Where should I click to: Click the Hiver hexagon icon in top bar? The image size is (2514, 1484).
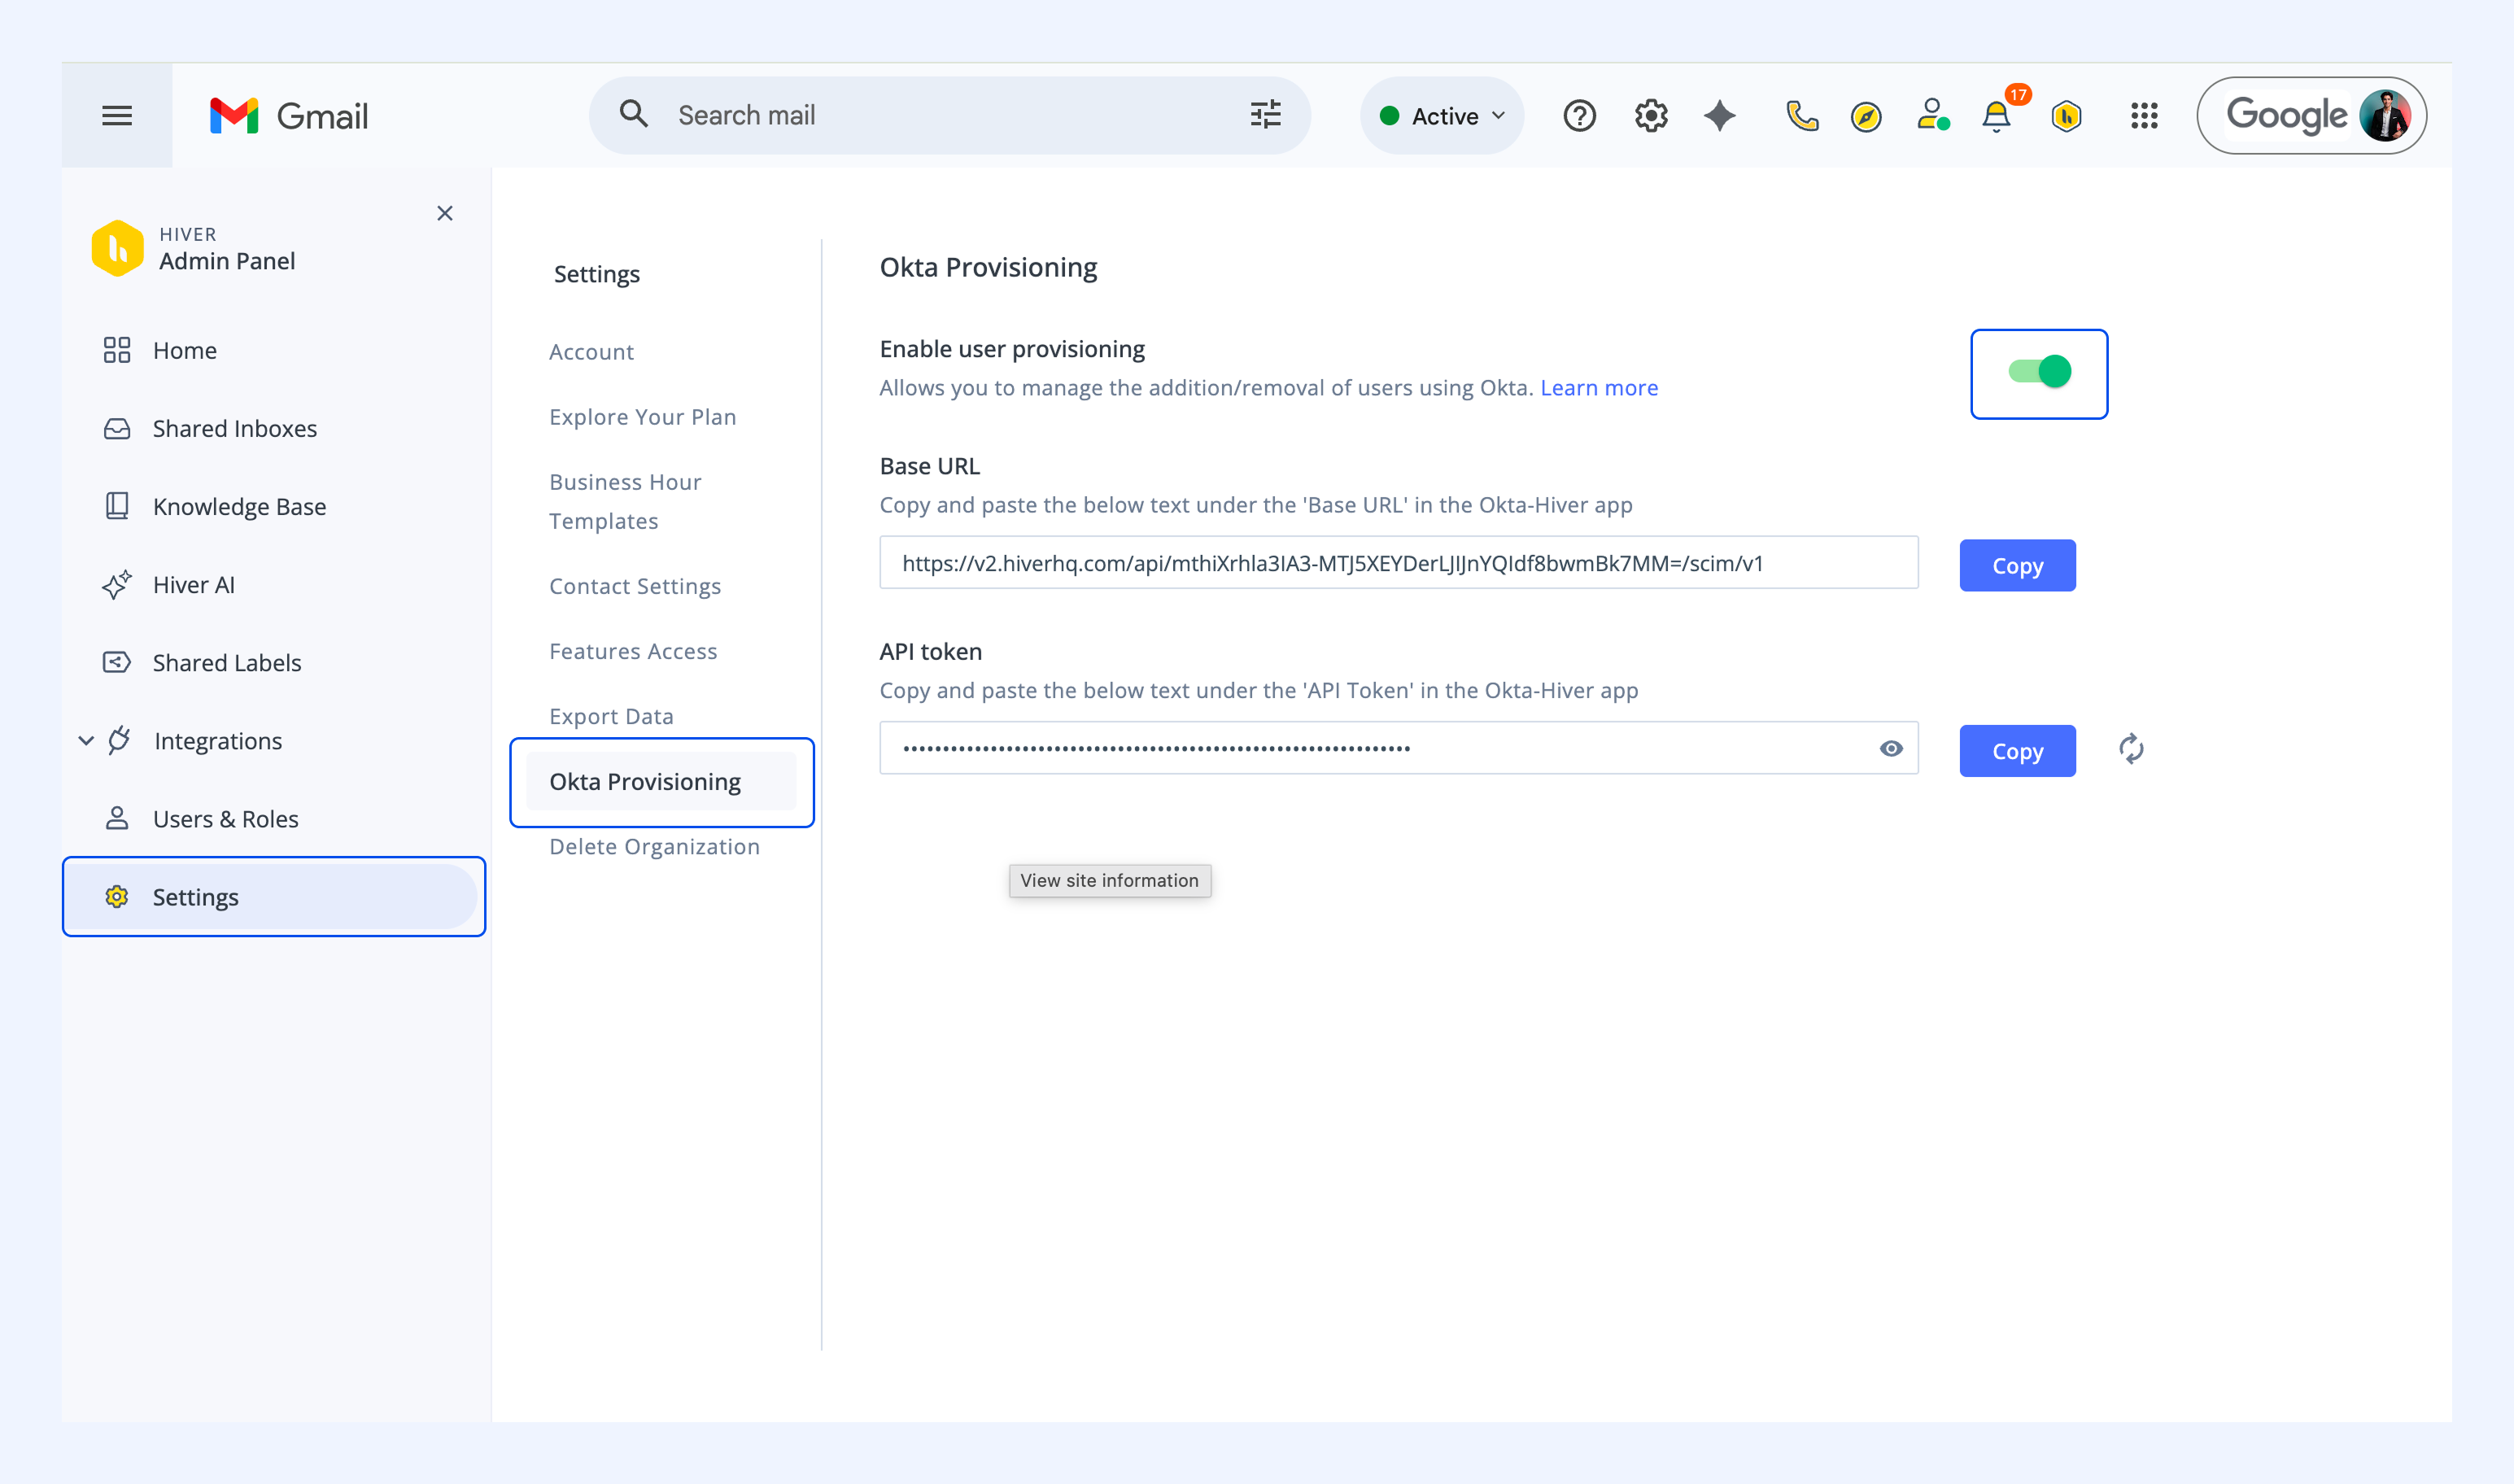(x=2066, y=117)
